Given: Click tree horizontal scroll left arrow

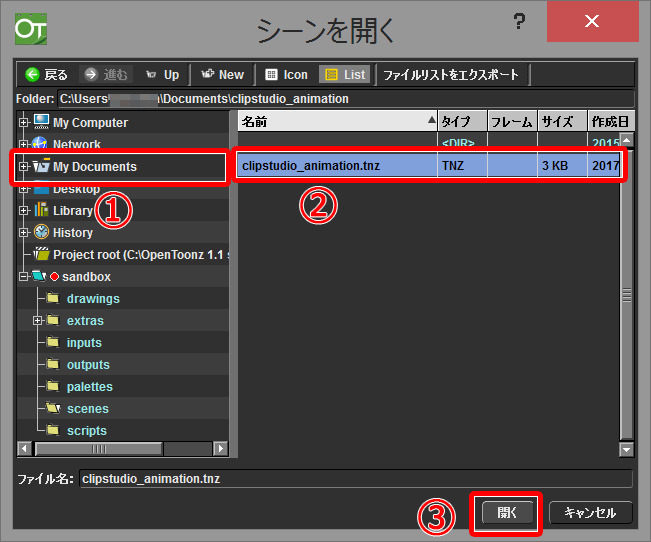Looking at the screenshot, I should click(x=24, y=449).
